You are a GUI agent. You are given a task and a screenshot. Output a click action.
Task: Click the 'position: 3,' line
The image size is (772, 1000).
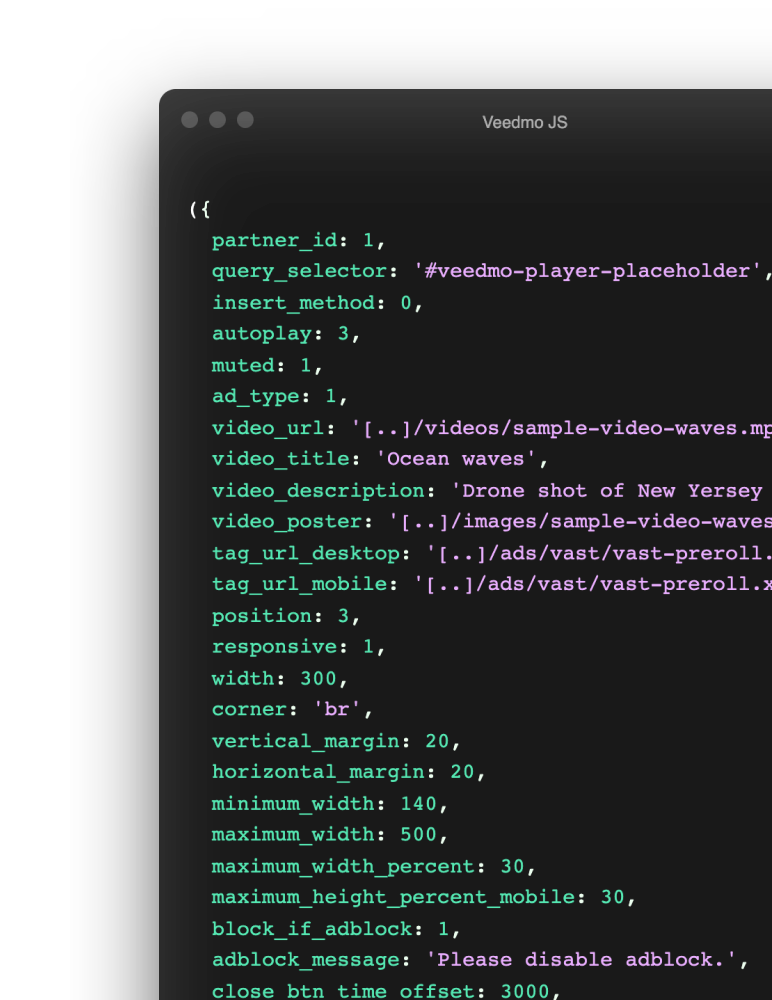(x=286, y=616)
